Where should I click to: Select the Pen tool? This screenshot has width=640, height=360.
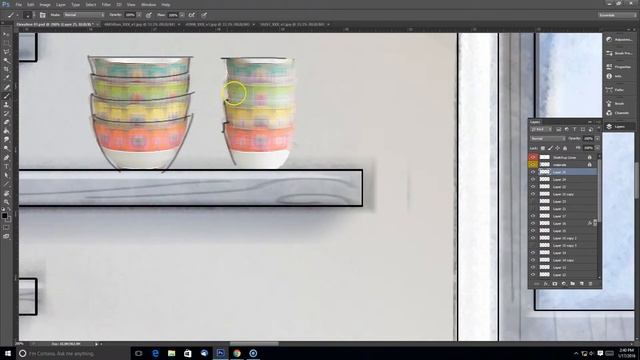[7, 158]
